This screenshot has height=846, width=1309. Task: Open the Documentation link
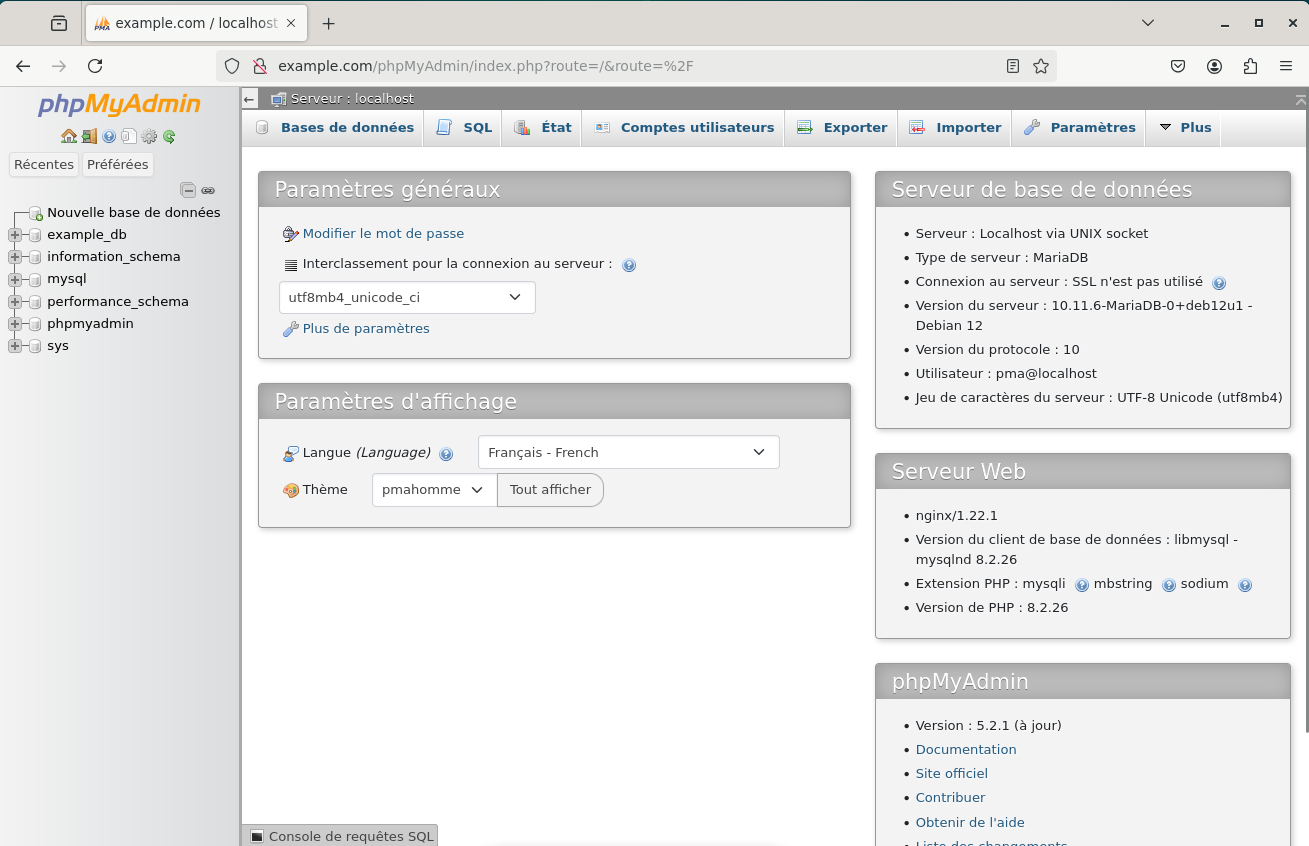pyautogui.click(x=966, y=750)
